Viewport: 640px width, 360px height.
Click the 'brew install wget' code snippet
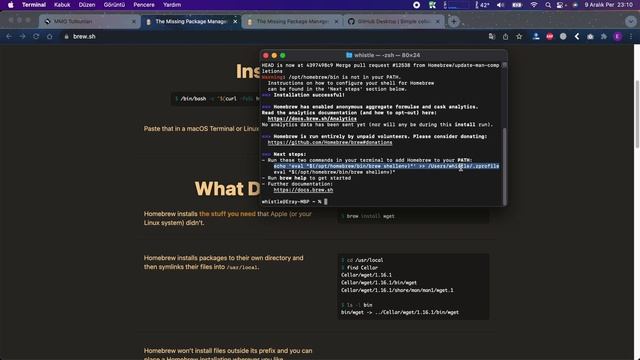[413, 216]
